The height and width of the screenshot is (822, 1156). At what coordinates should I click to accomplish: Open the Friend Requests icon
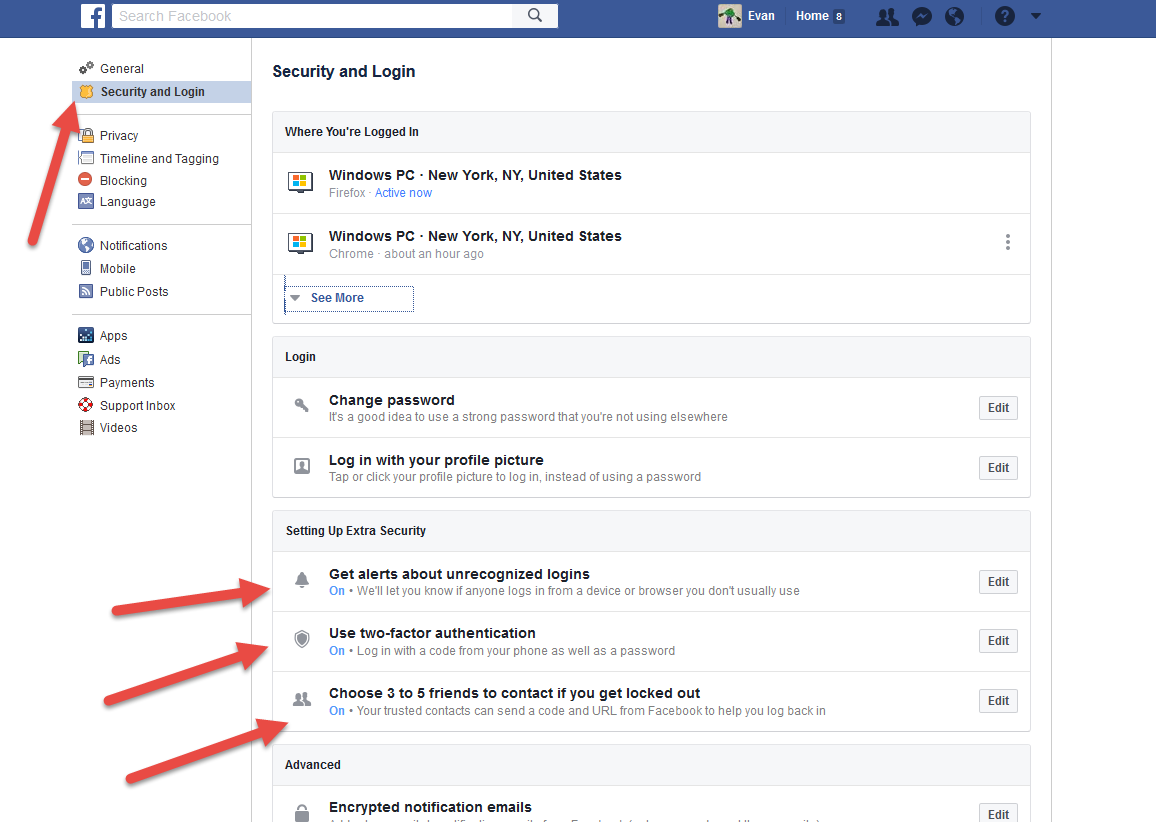[888, 16]
